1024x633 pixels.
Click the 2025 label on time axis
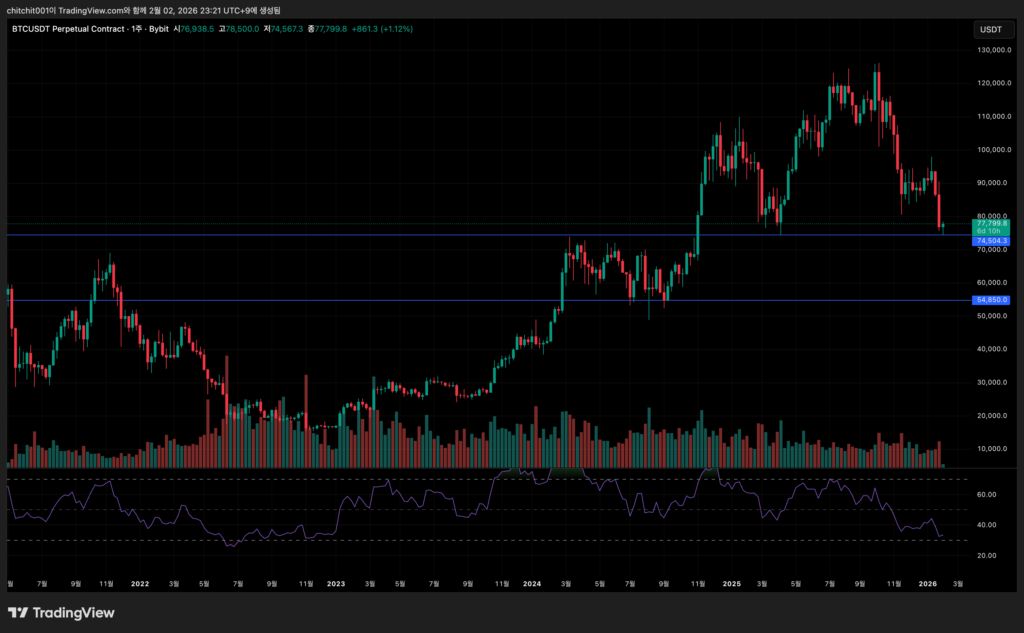click(x=731, y=583)
